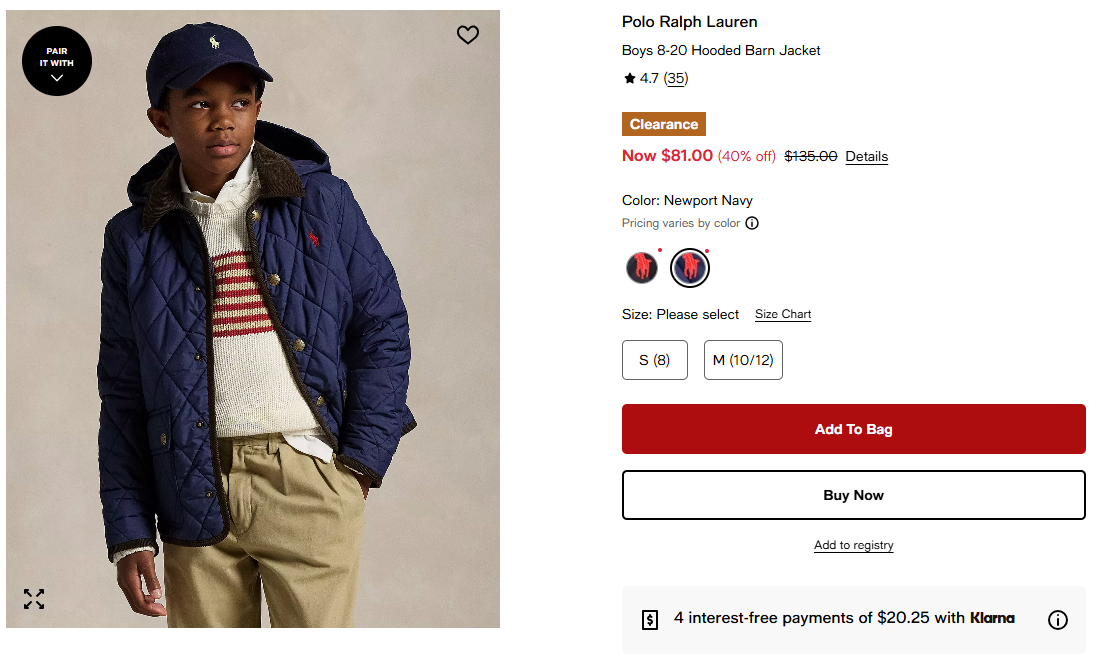Click the rating star icon
The height and width of the screenshot is (663, 1100).
click(629, 78)
